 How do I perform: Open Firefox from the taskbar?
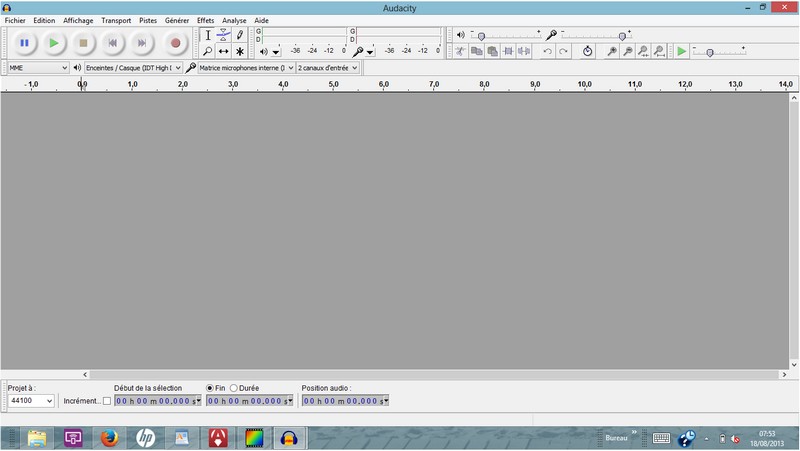109,437
